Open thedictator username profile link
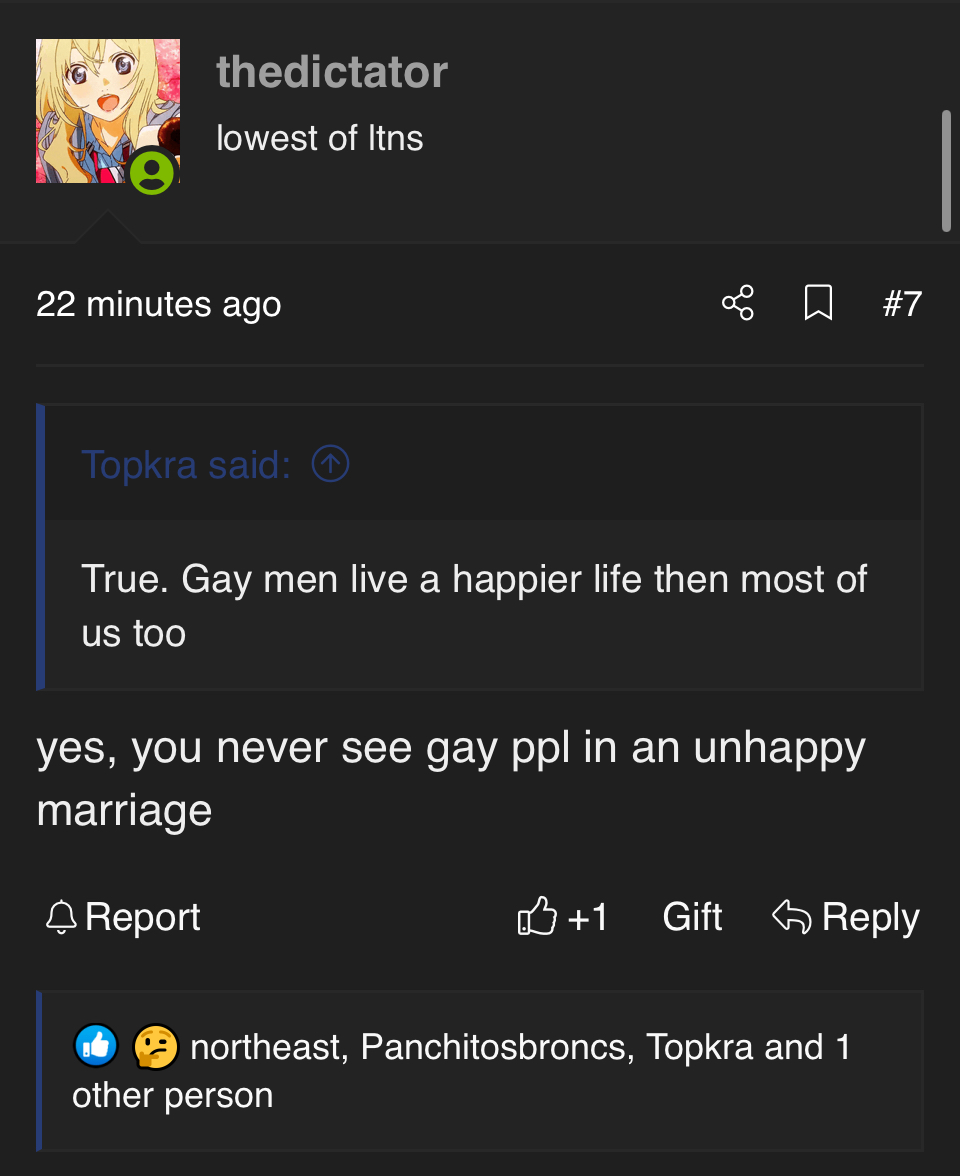Image resolution: width=960 pixels, height=1176 pixels. pyautogui.click(x=332, y=72)
